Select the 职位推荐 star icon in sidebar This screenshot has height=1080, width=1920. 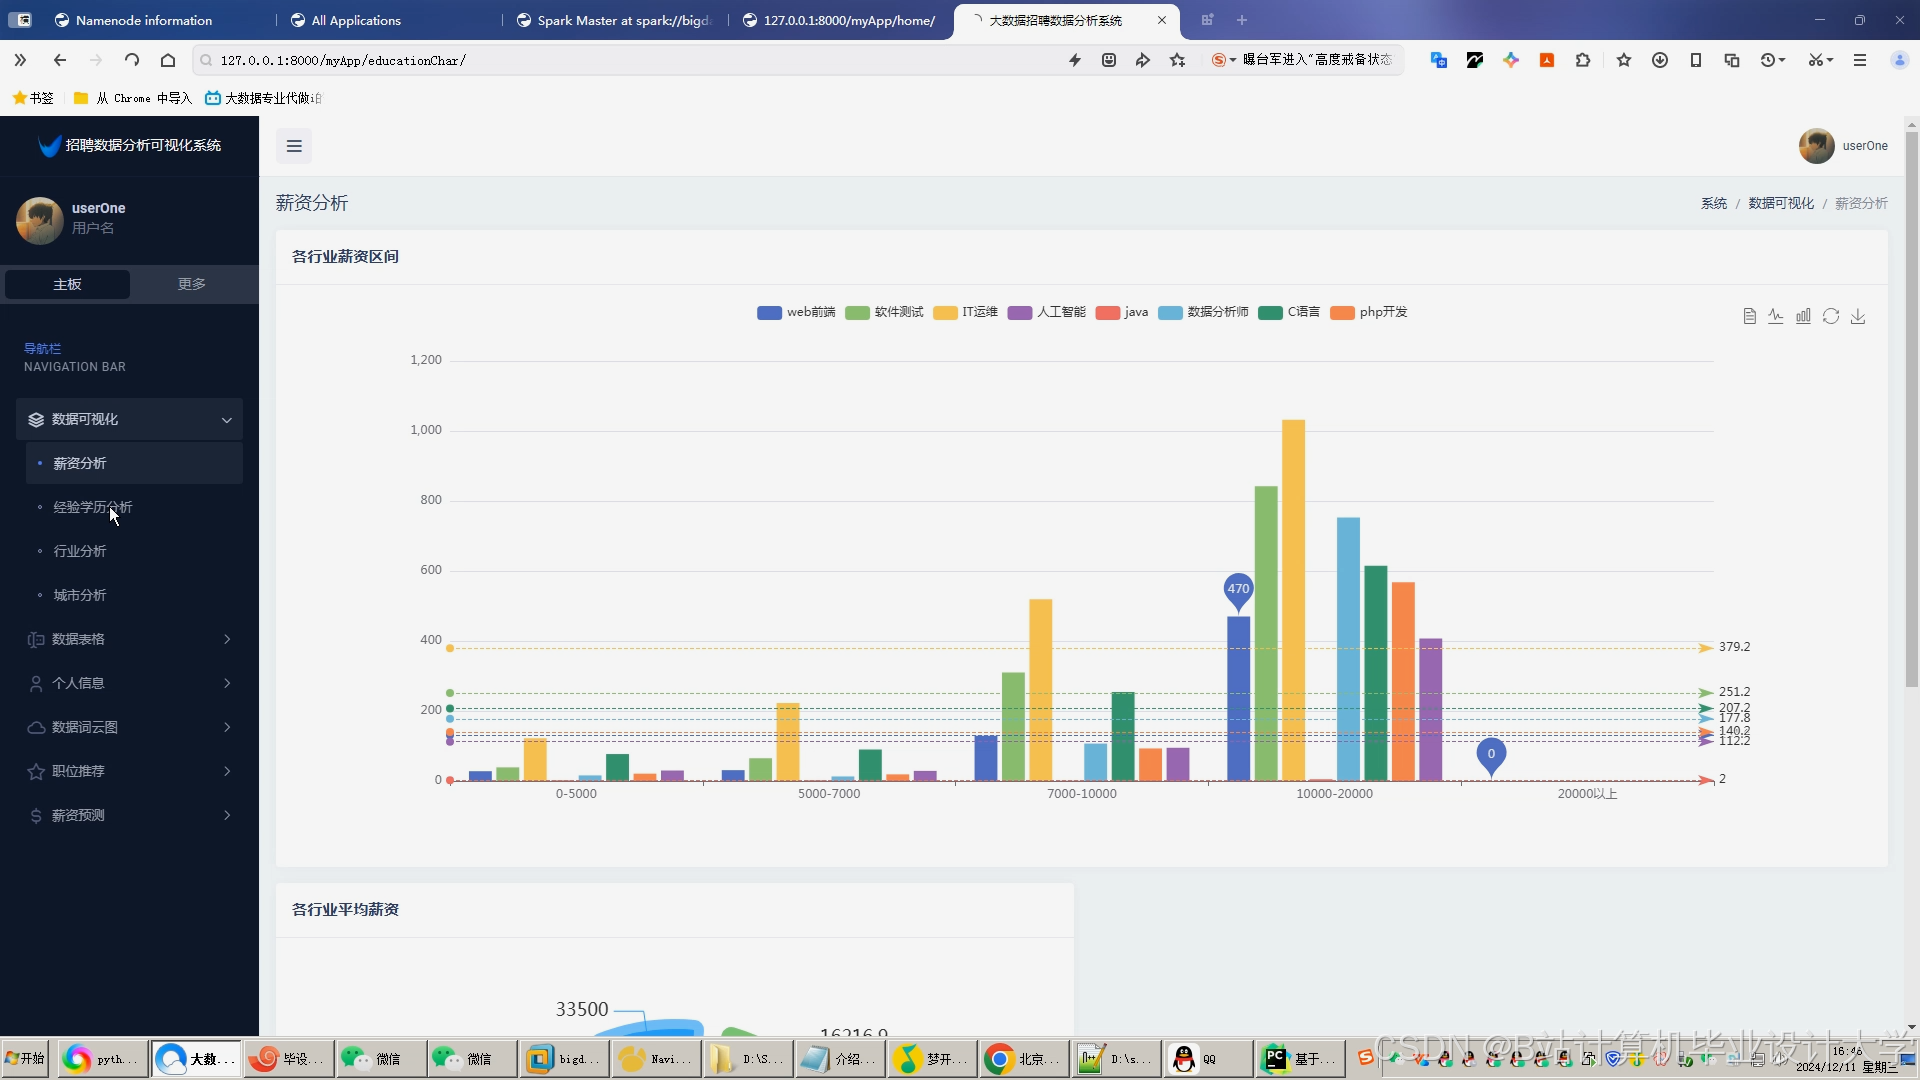(x=36, y=771)
